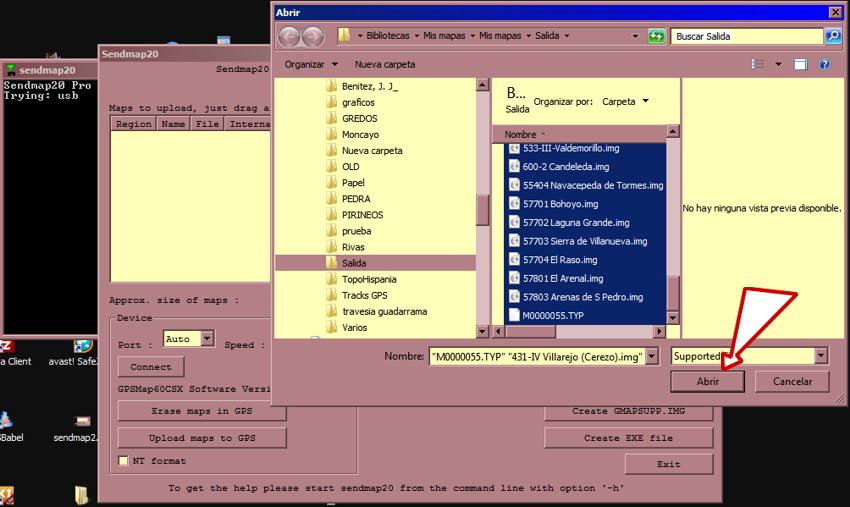This screenshot has height=507, width=850.
Task: Select file 57701 Bohoyo.img
Action: 561,204
